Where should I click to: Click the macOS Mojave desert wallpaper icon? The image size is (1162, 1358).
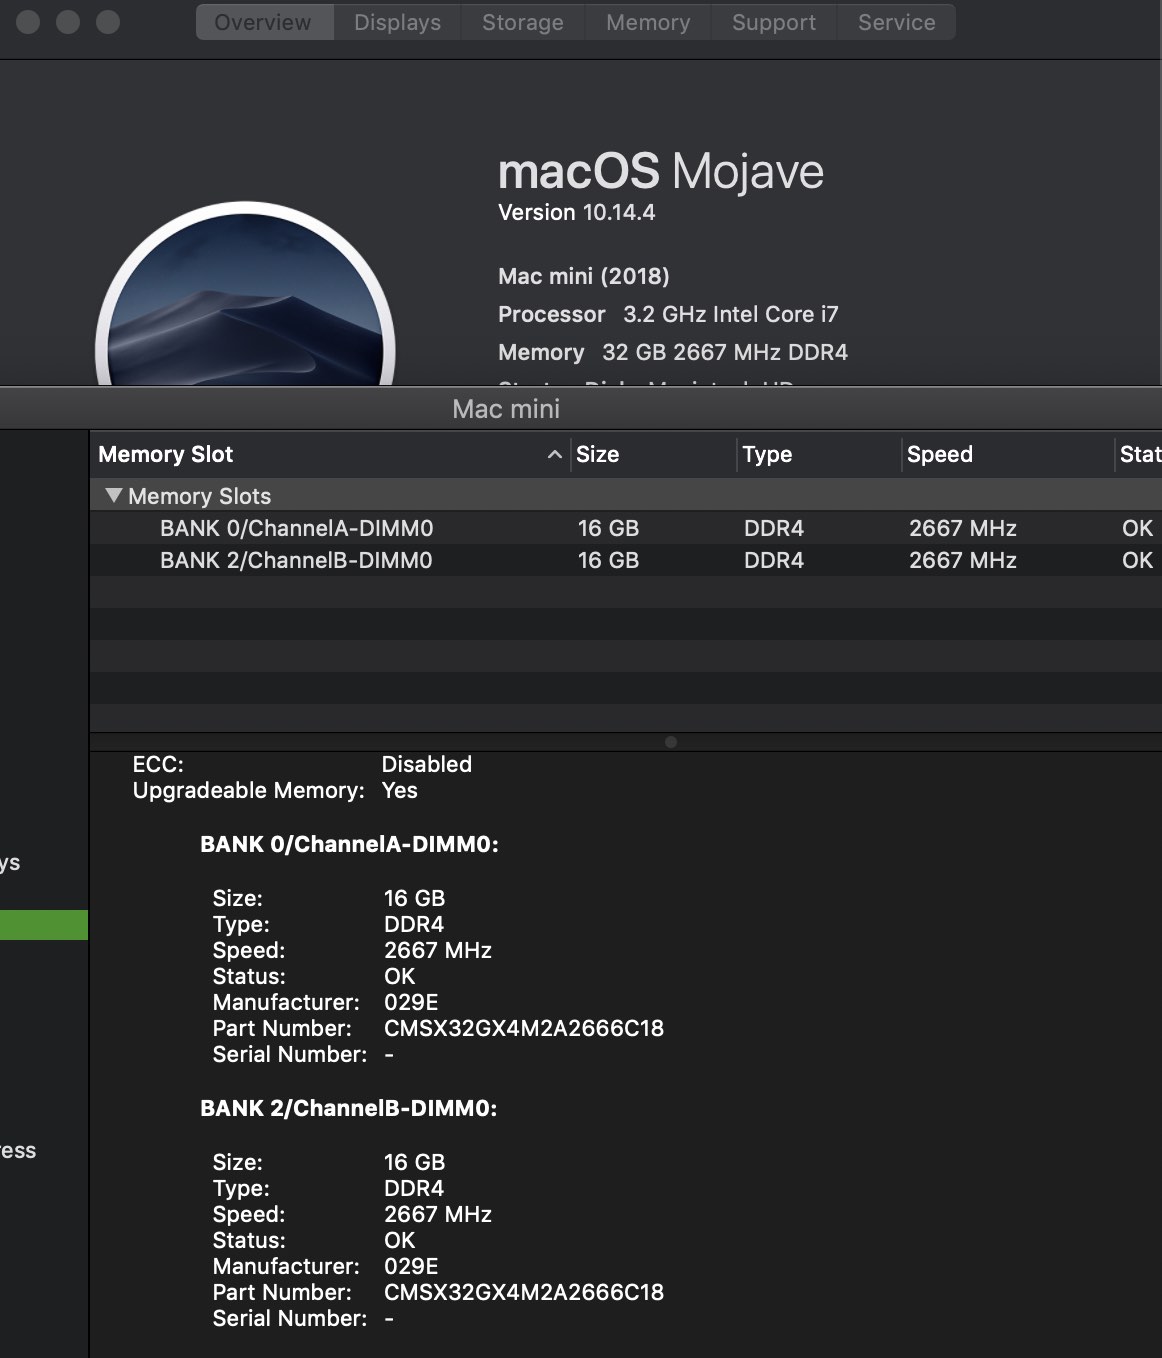[x=245, y=295]
